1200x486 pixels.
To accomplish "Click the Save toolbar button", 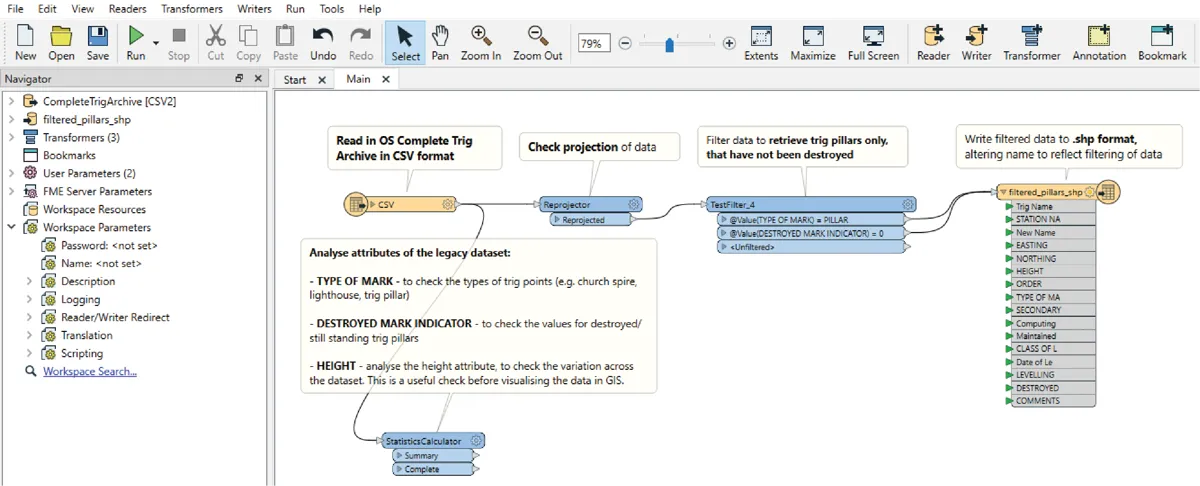I will (98, 43).
